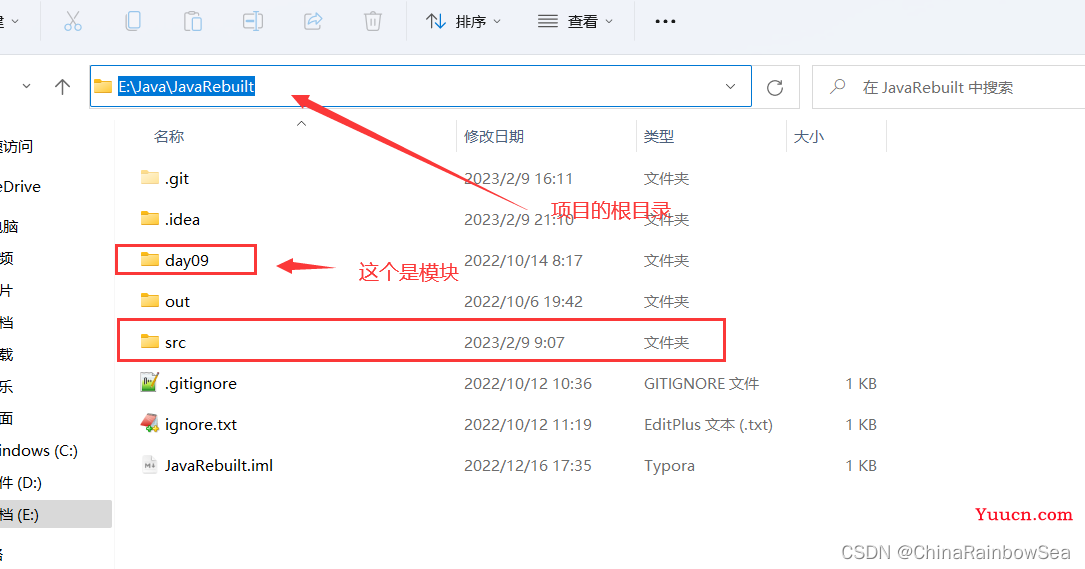Refresh the current folder
Image resolution: width=1085 pixels, height=569 pixels.
click(775, 87)
